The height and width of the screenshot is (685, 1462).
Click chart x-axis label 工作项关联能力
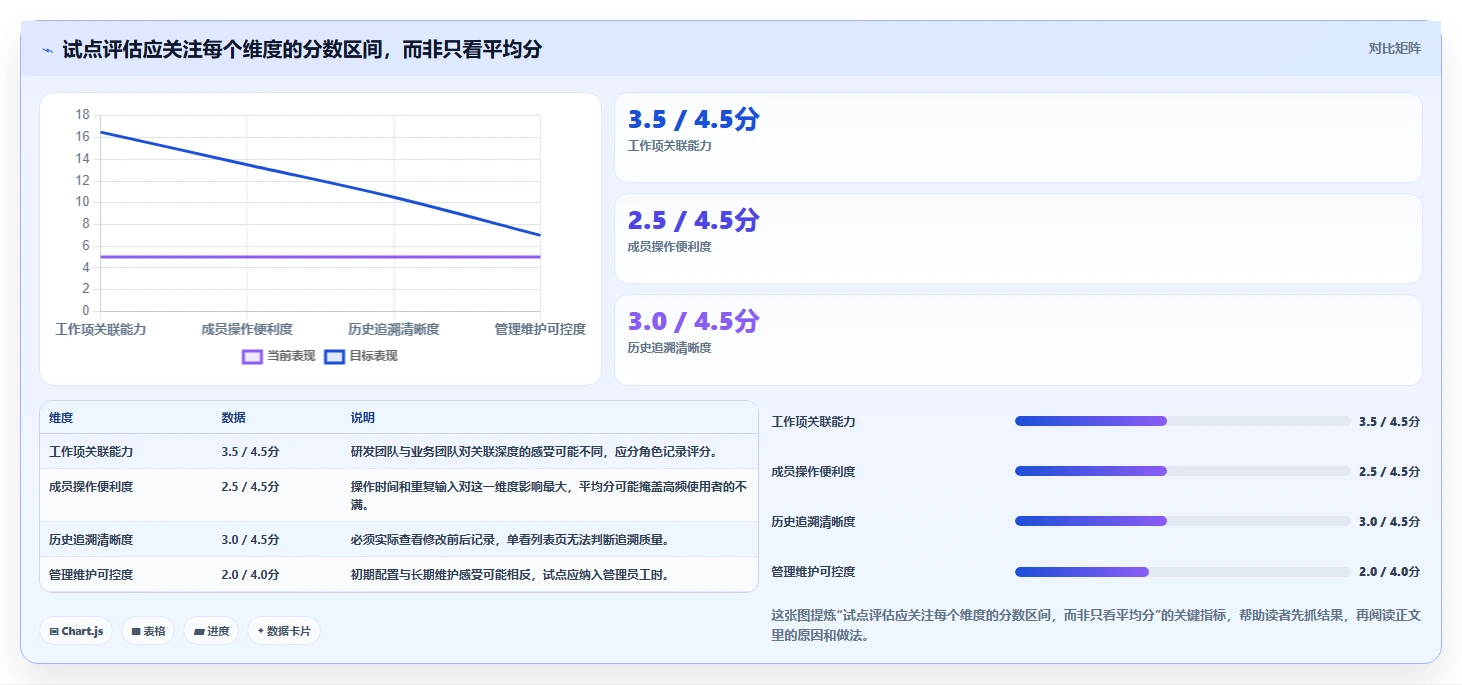100,329
